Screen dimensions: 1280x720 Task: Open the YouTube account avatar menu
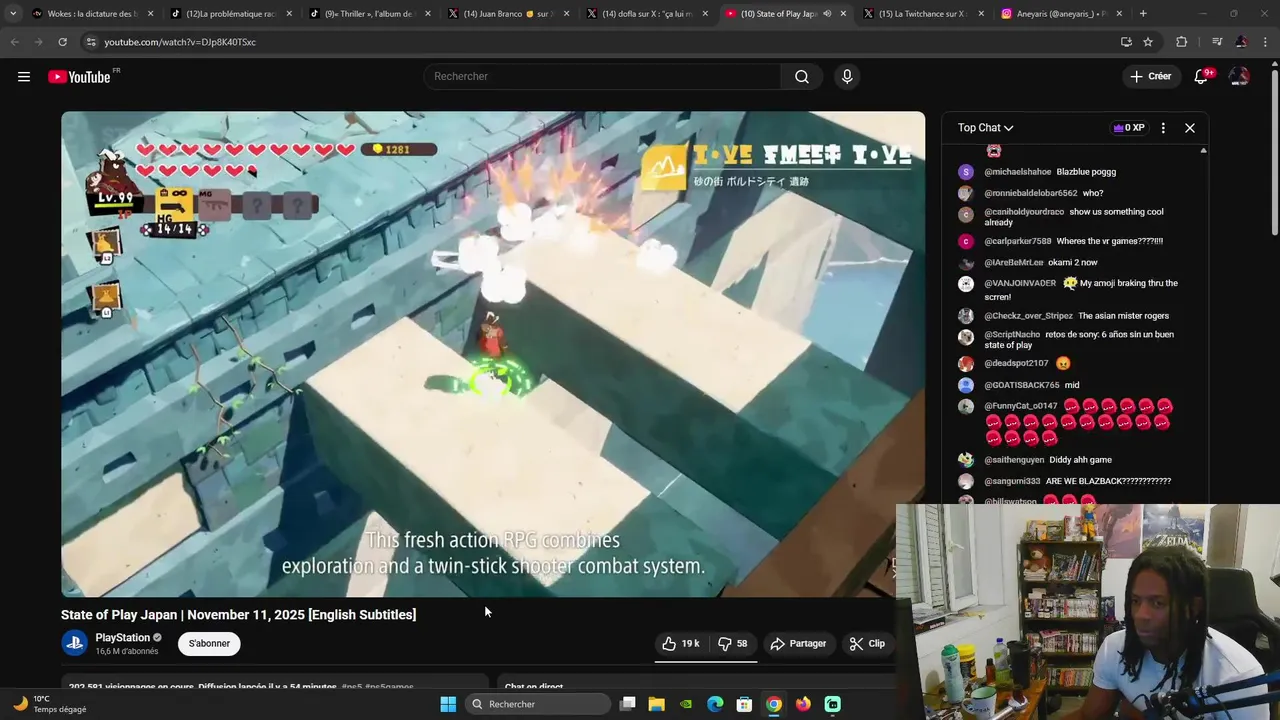pyautogui.click(x=1239, y=77)
